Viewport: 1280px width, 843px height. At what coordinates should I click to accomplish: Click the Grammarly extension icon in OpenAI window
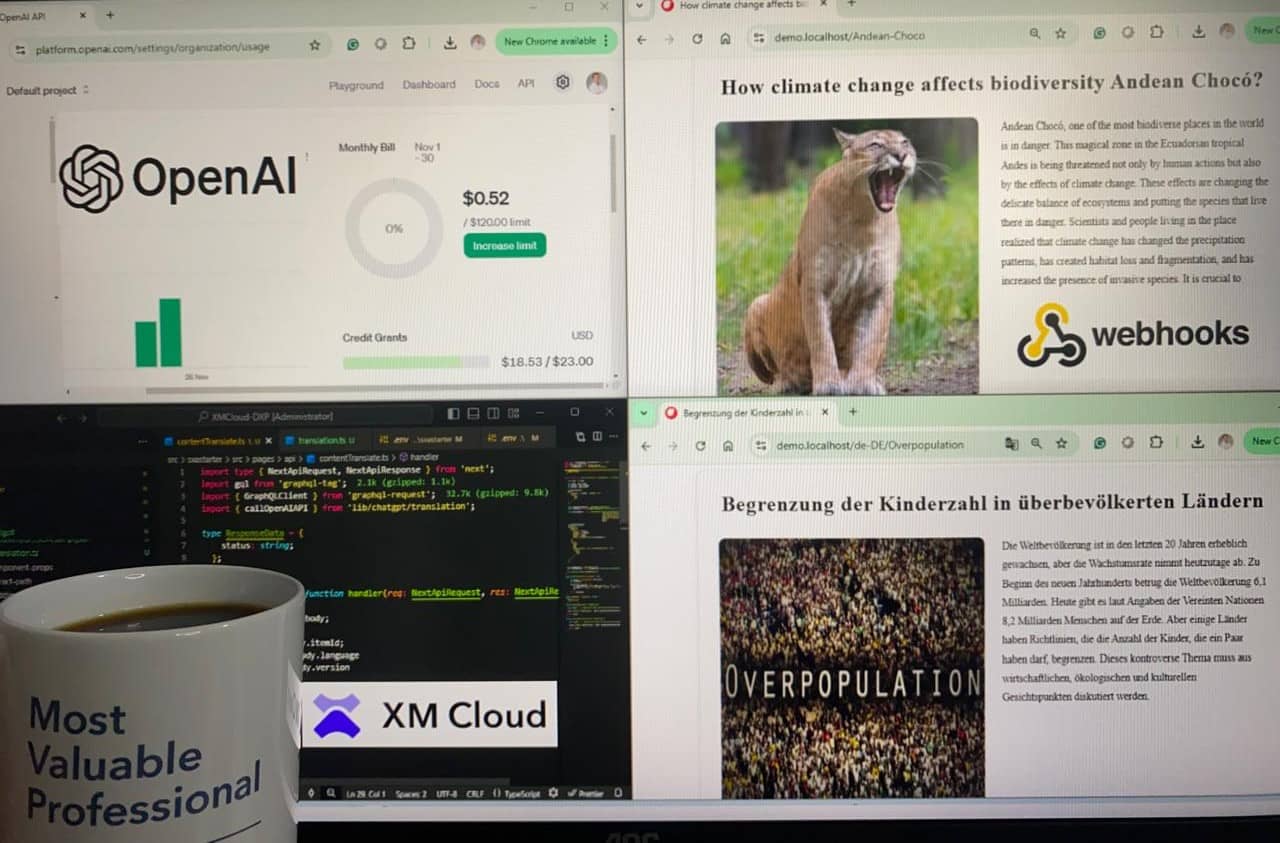353,44
